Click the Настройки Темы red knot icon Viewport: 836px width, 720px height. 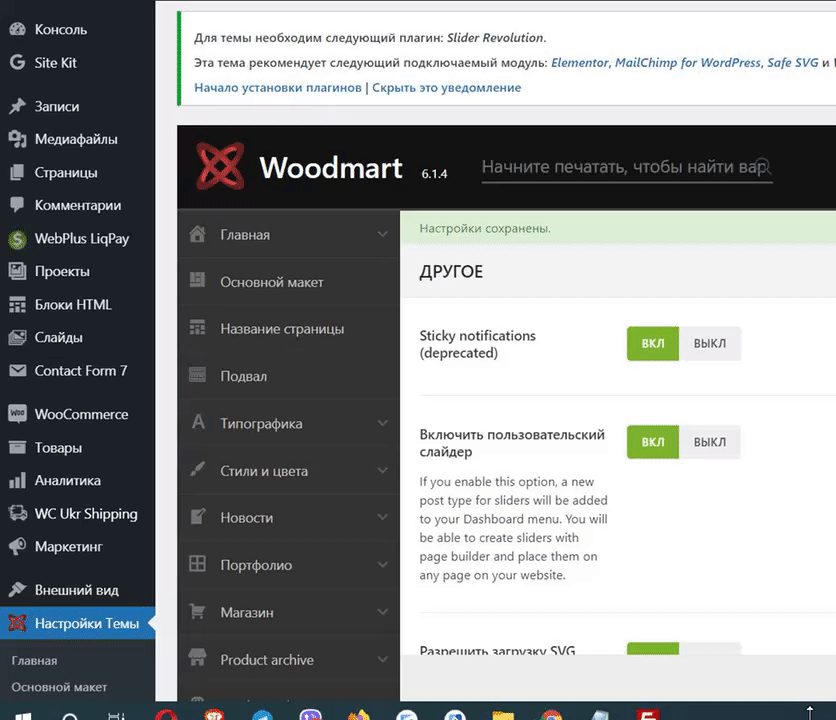click(x=17, y=623)
